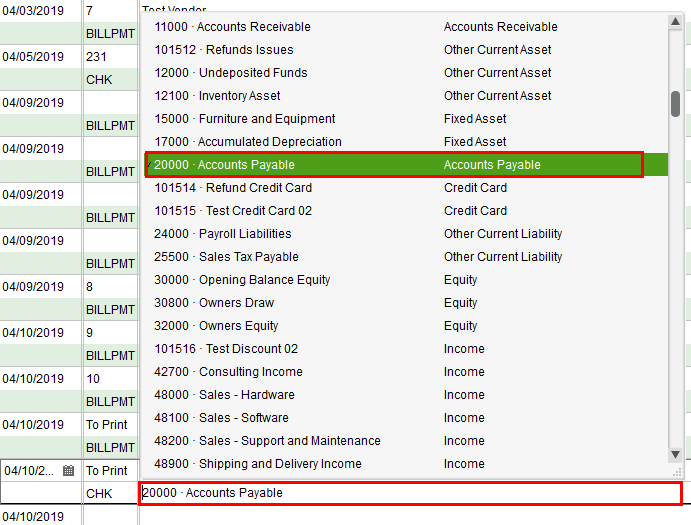Choose 12000 · Undeposited Funds
691x525 pixels.
pyautogui.click(x=406, y=73)
